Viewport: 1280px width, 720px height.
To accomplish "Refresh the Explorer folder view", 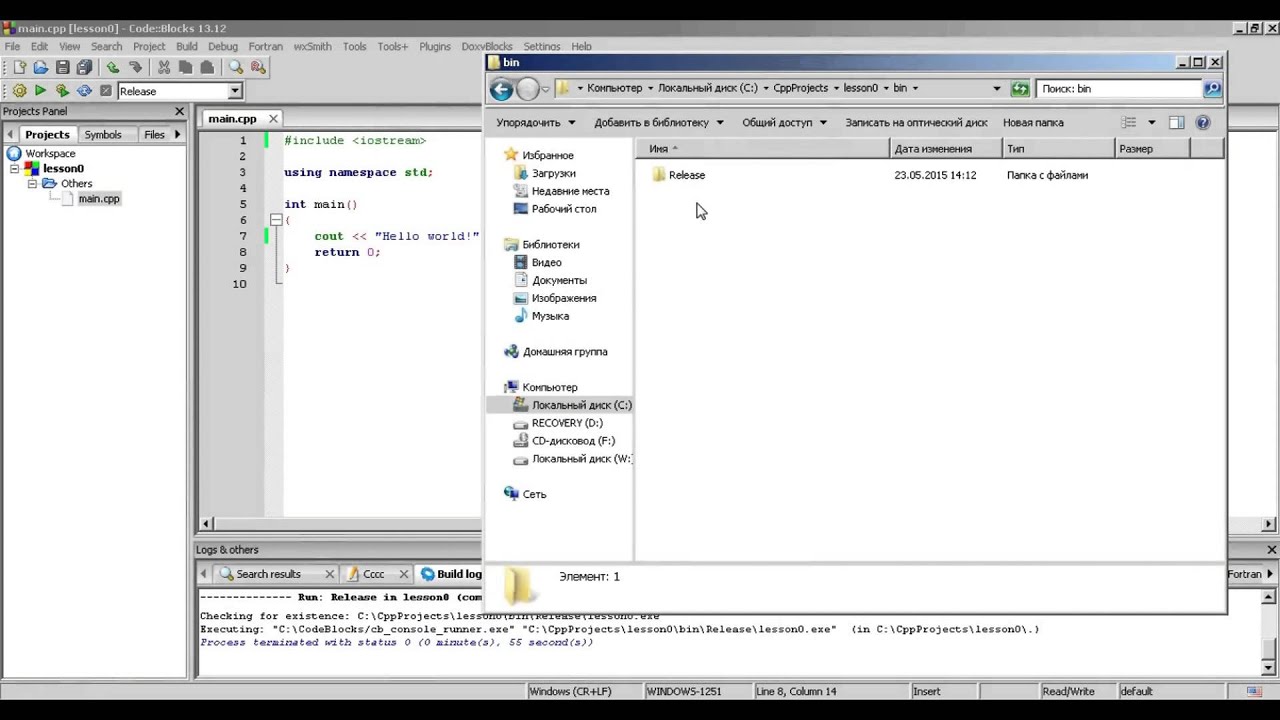I will click(x=1019, y=89).
